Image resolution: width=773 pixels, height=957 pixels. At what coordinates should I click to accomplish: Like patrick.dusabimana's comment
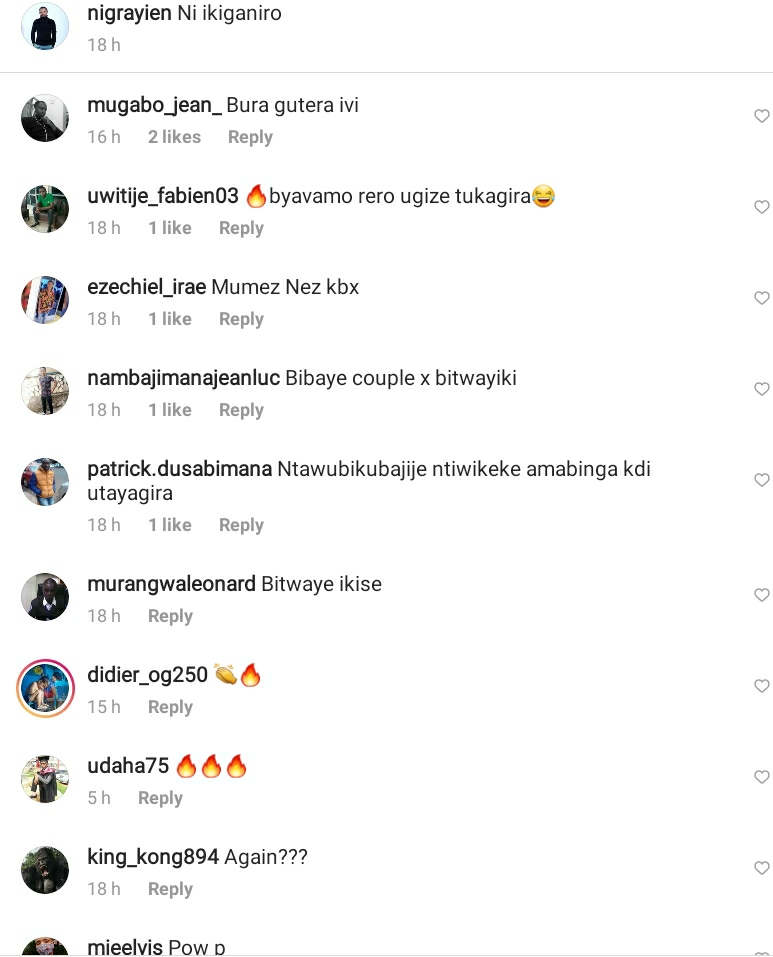[761, 479]
